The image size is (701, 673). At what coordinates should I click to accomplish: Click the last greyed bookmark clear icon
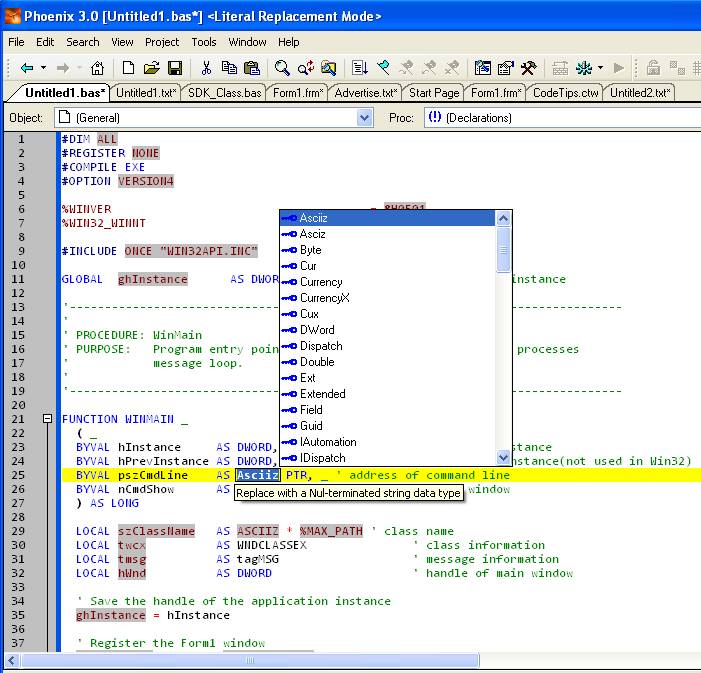click(453, 68)
